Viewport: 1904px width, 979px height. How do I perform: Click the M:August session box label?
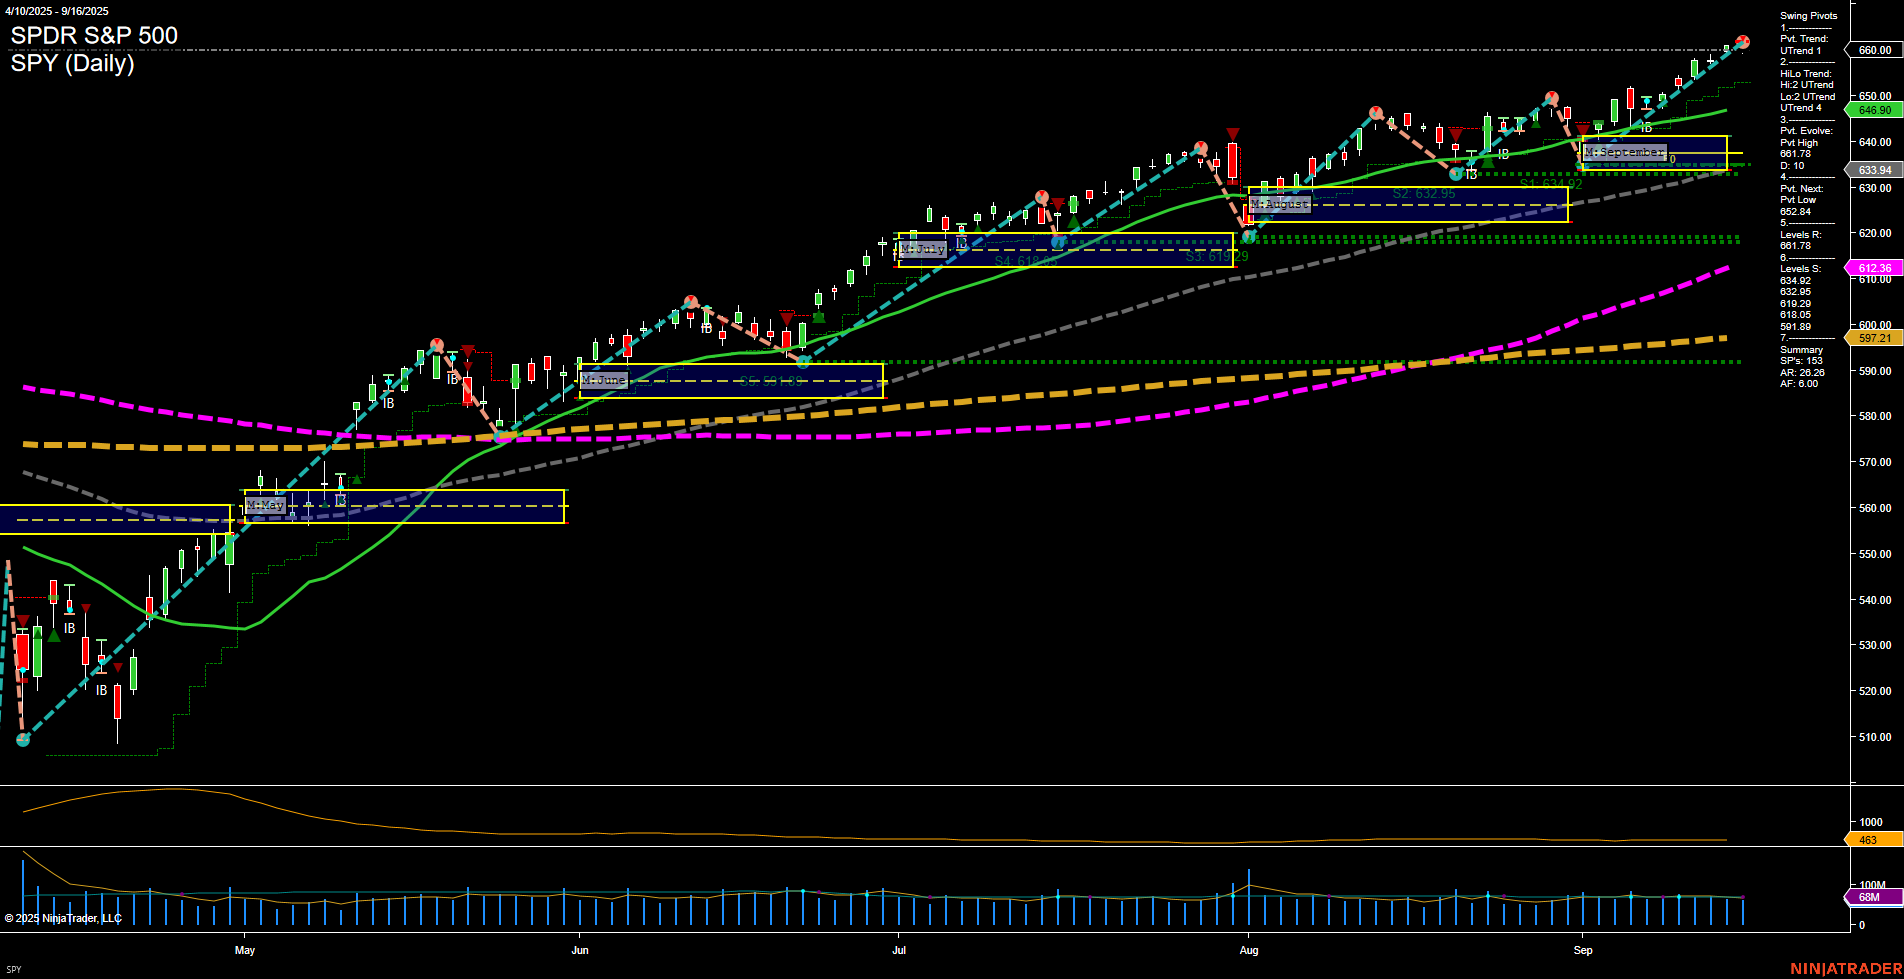pos(1279,204)
